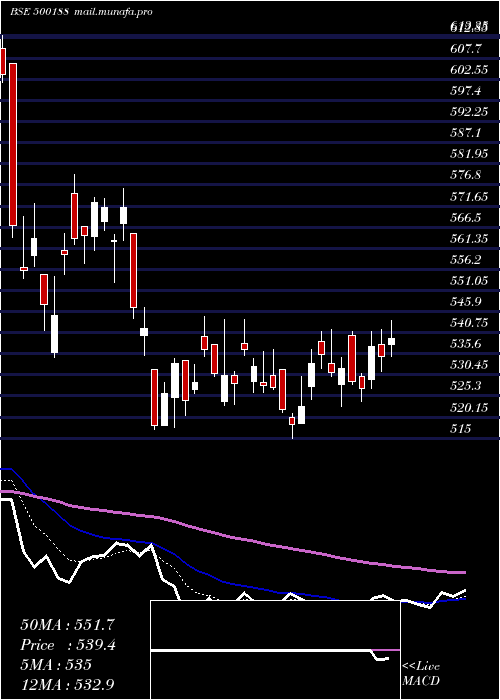
Task: Select the 592.25 price axis label
Action: (x=469, y=112)
